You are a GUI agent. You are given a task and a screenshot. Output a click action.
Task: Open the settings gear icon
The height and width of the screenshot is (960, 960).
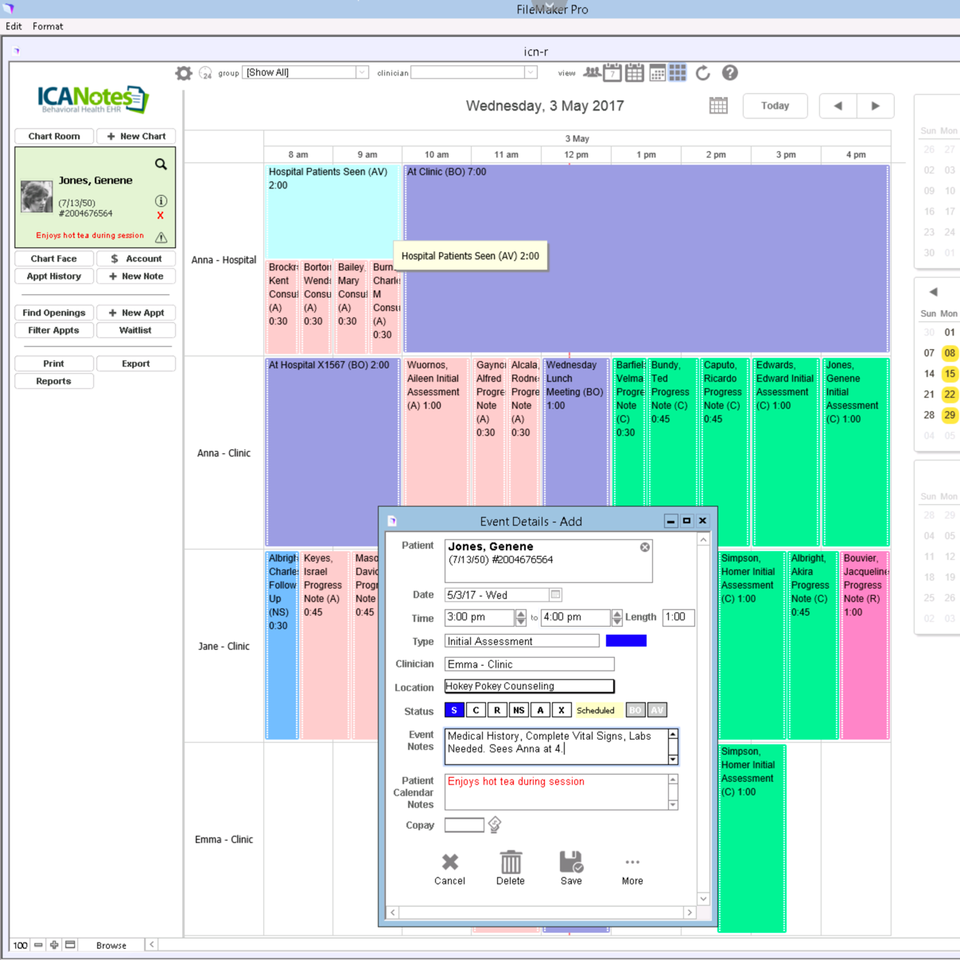[x=184, y=73]
